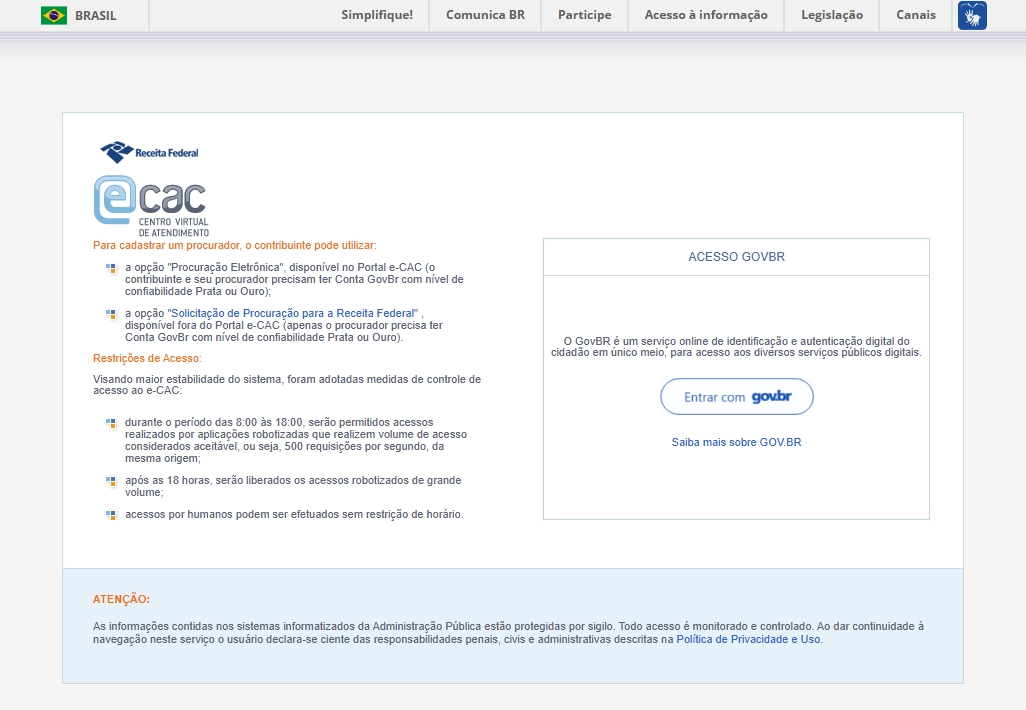Image resolution: width=1026 pixels, height=710 pixels.
Task: Open Saiba mais sobre GOV.BR link
Action: 736,442
